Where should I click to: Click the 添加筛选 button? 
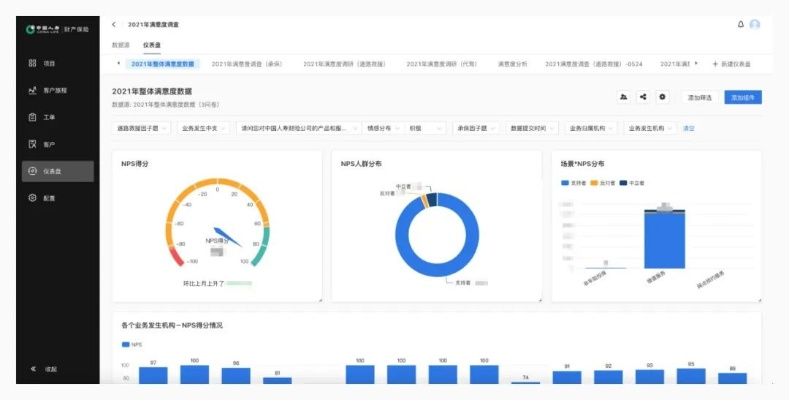(700, 97)
